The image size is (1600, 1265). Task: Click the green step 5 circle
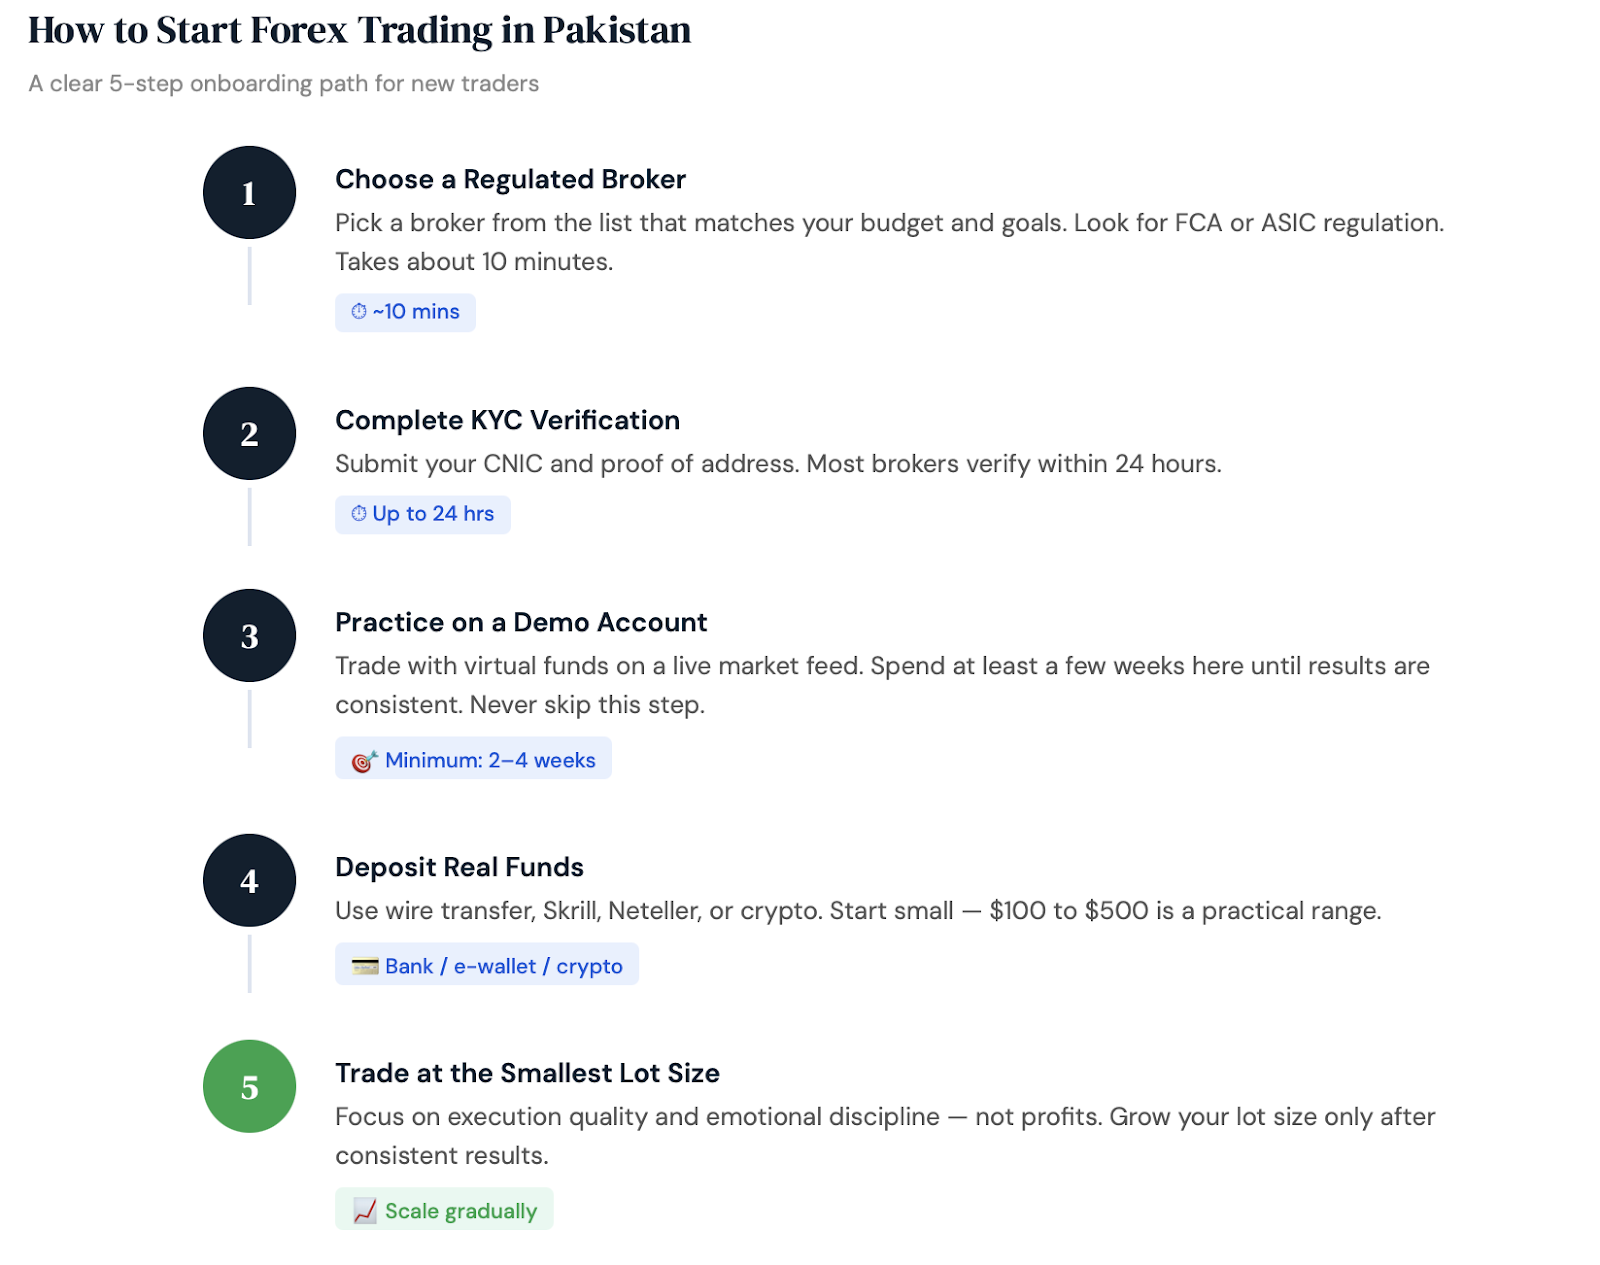click(x=249, y=1086)
